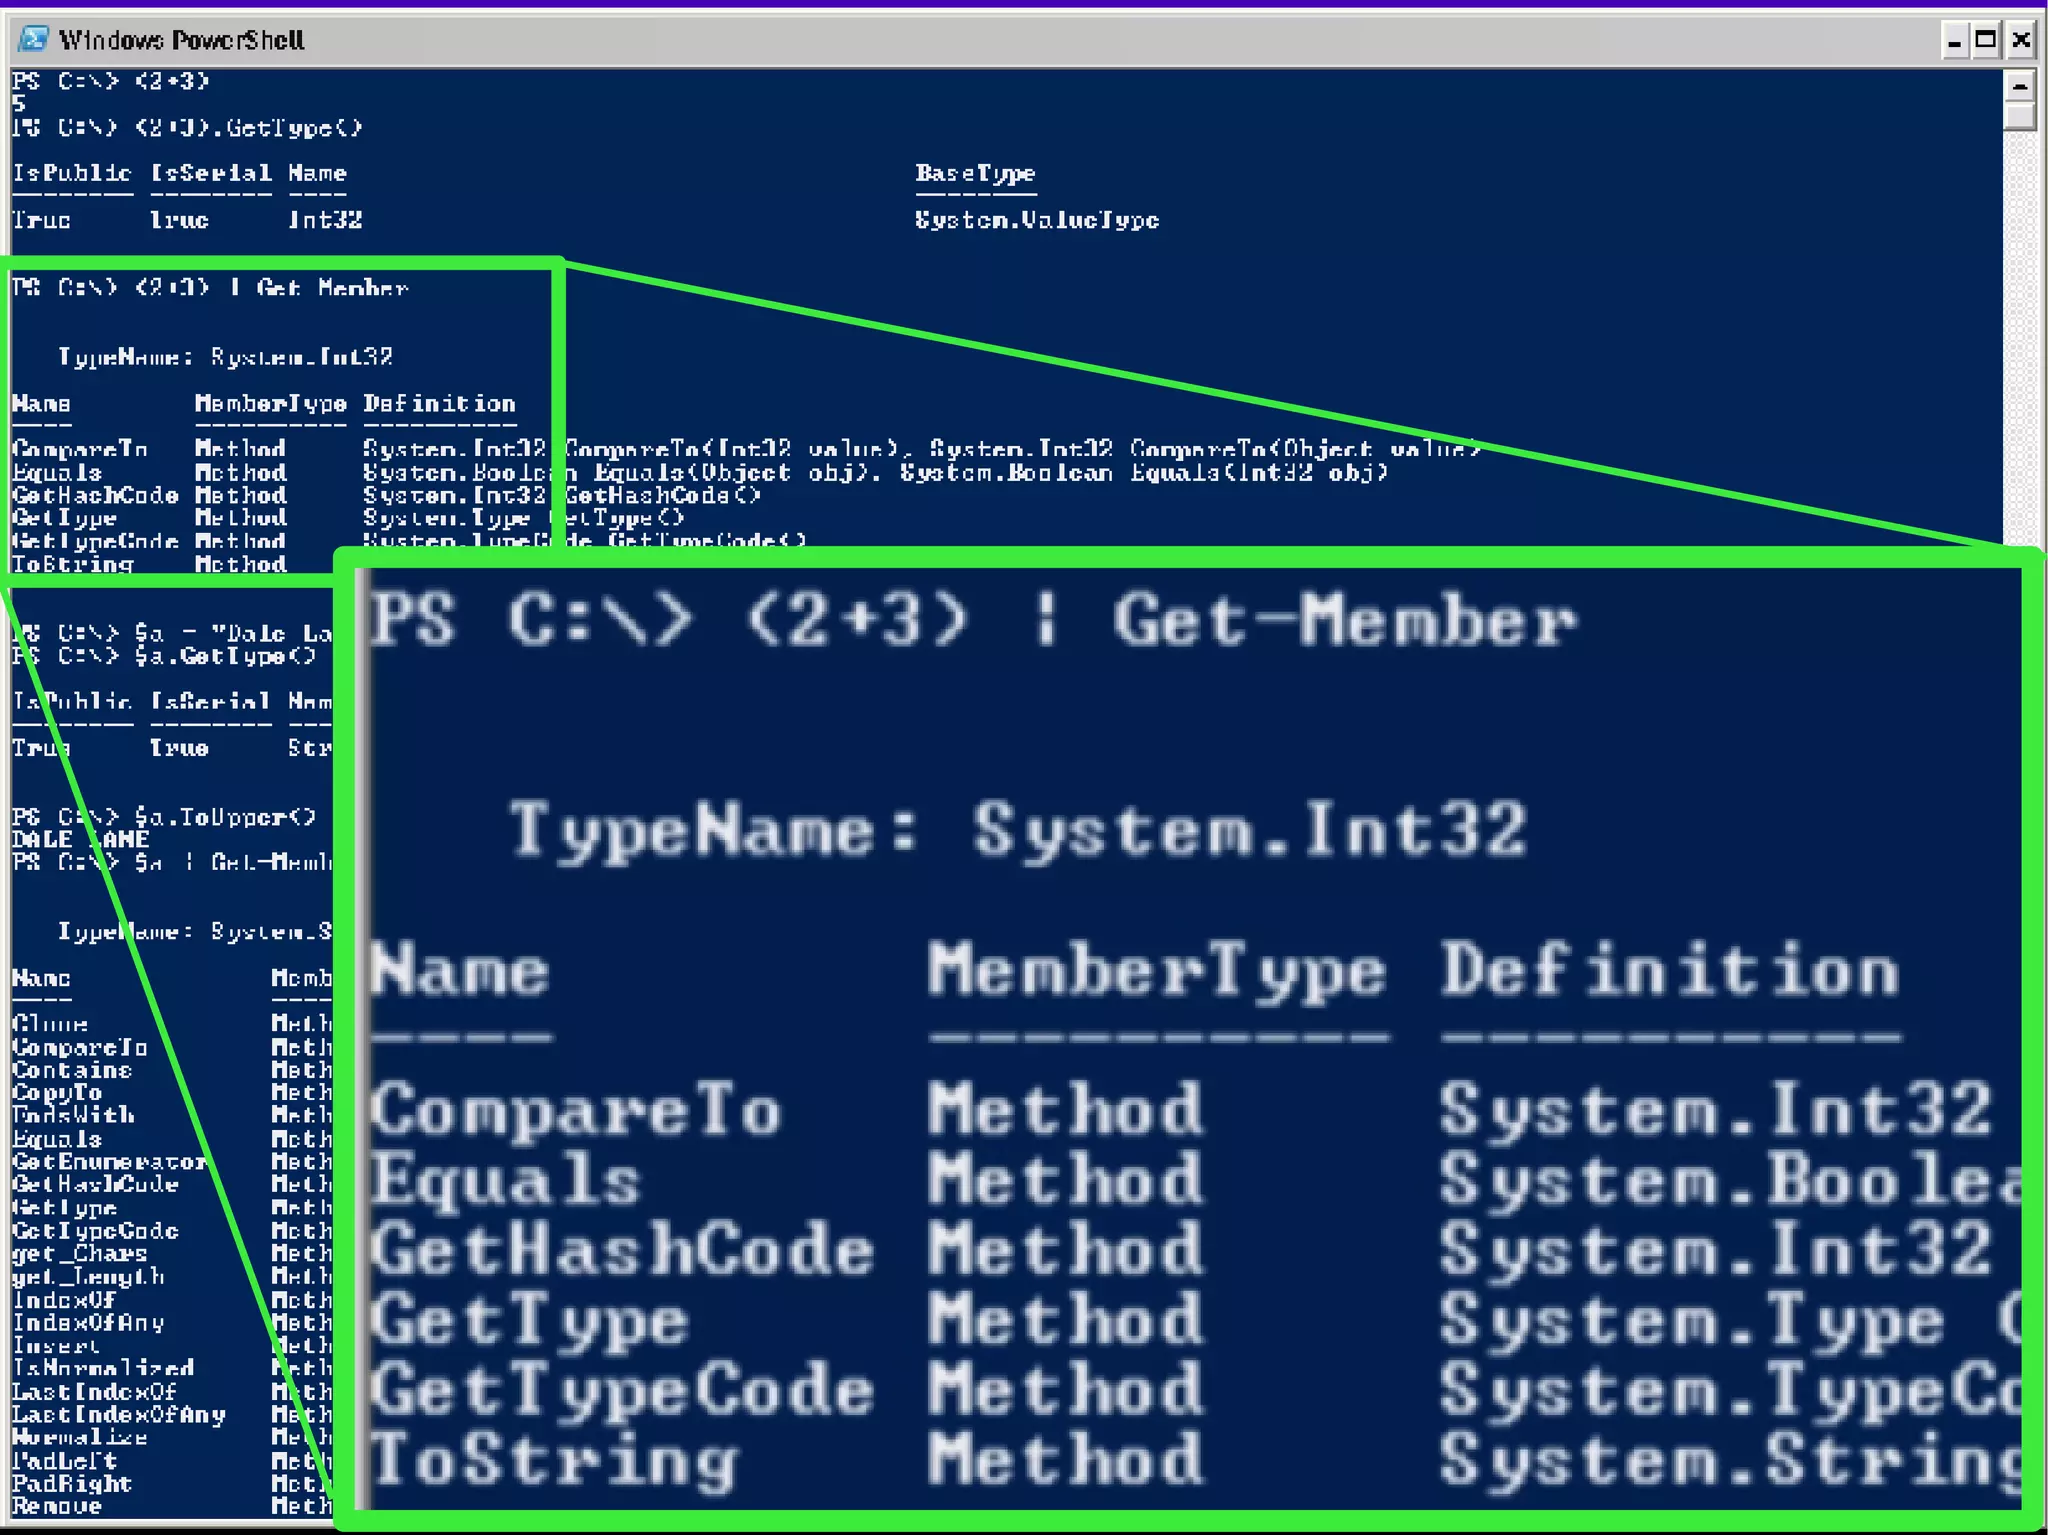Viewport: 2048px width, 1535px height.
Task: Click enlarged TypeName: System.Int32 line
Action: coord(1018,830)
